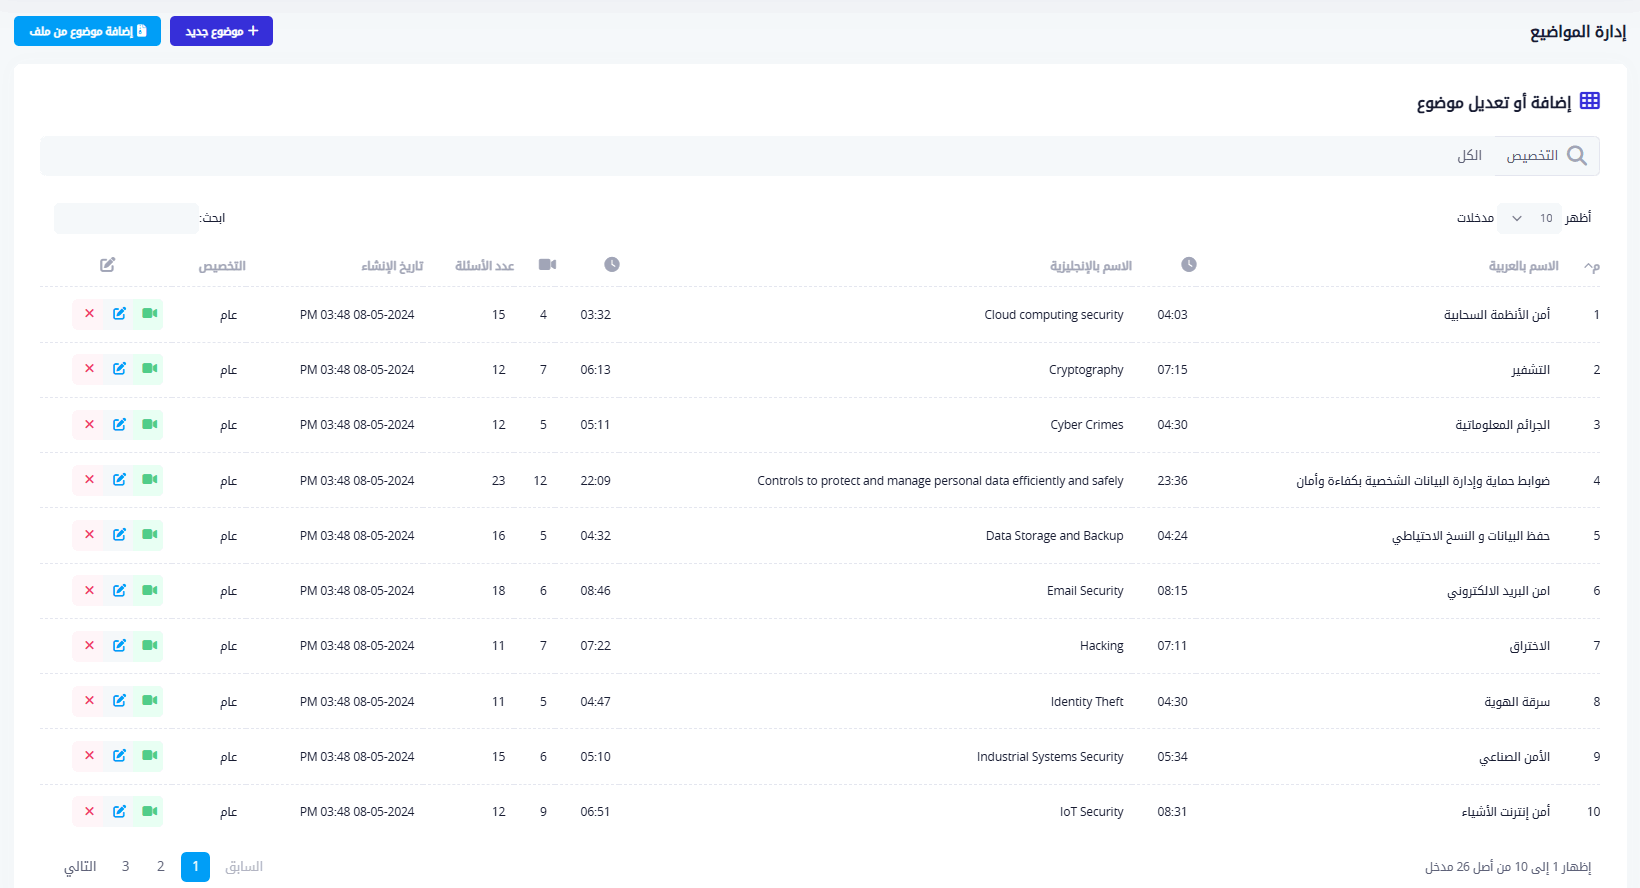Open video for Email Security row
The image size is (1640, 888).
149,591
